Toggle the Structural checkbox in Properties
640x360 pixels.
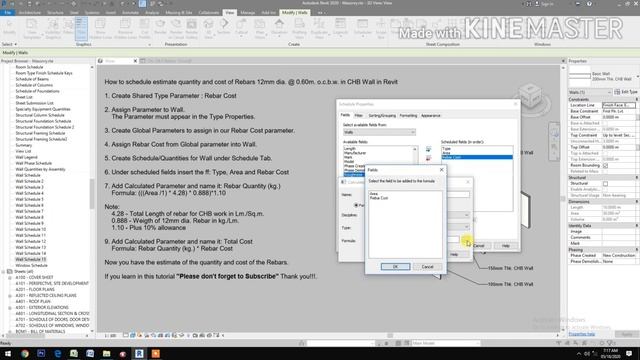605,184
